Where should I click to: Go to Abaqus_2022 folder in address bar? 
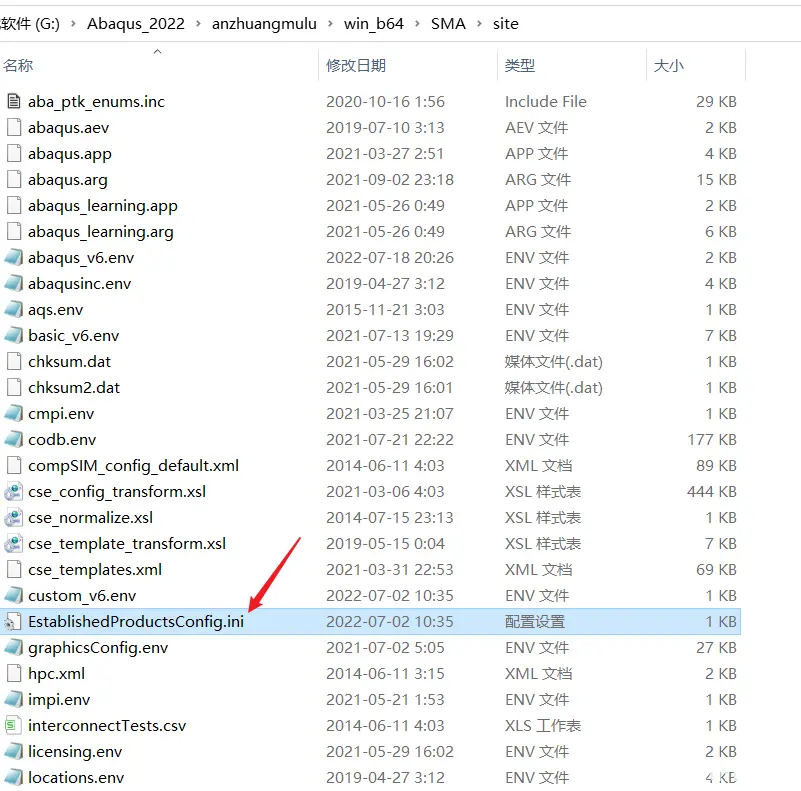click(136, 24)
